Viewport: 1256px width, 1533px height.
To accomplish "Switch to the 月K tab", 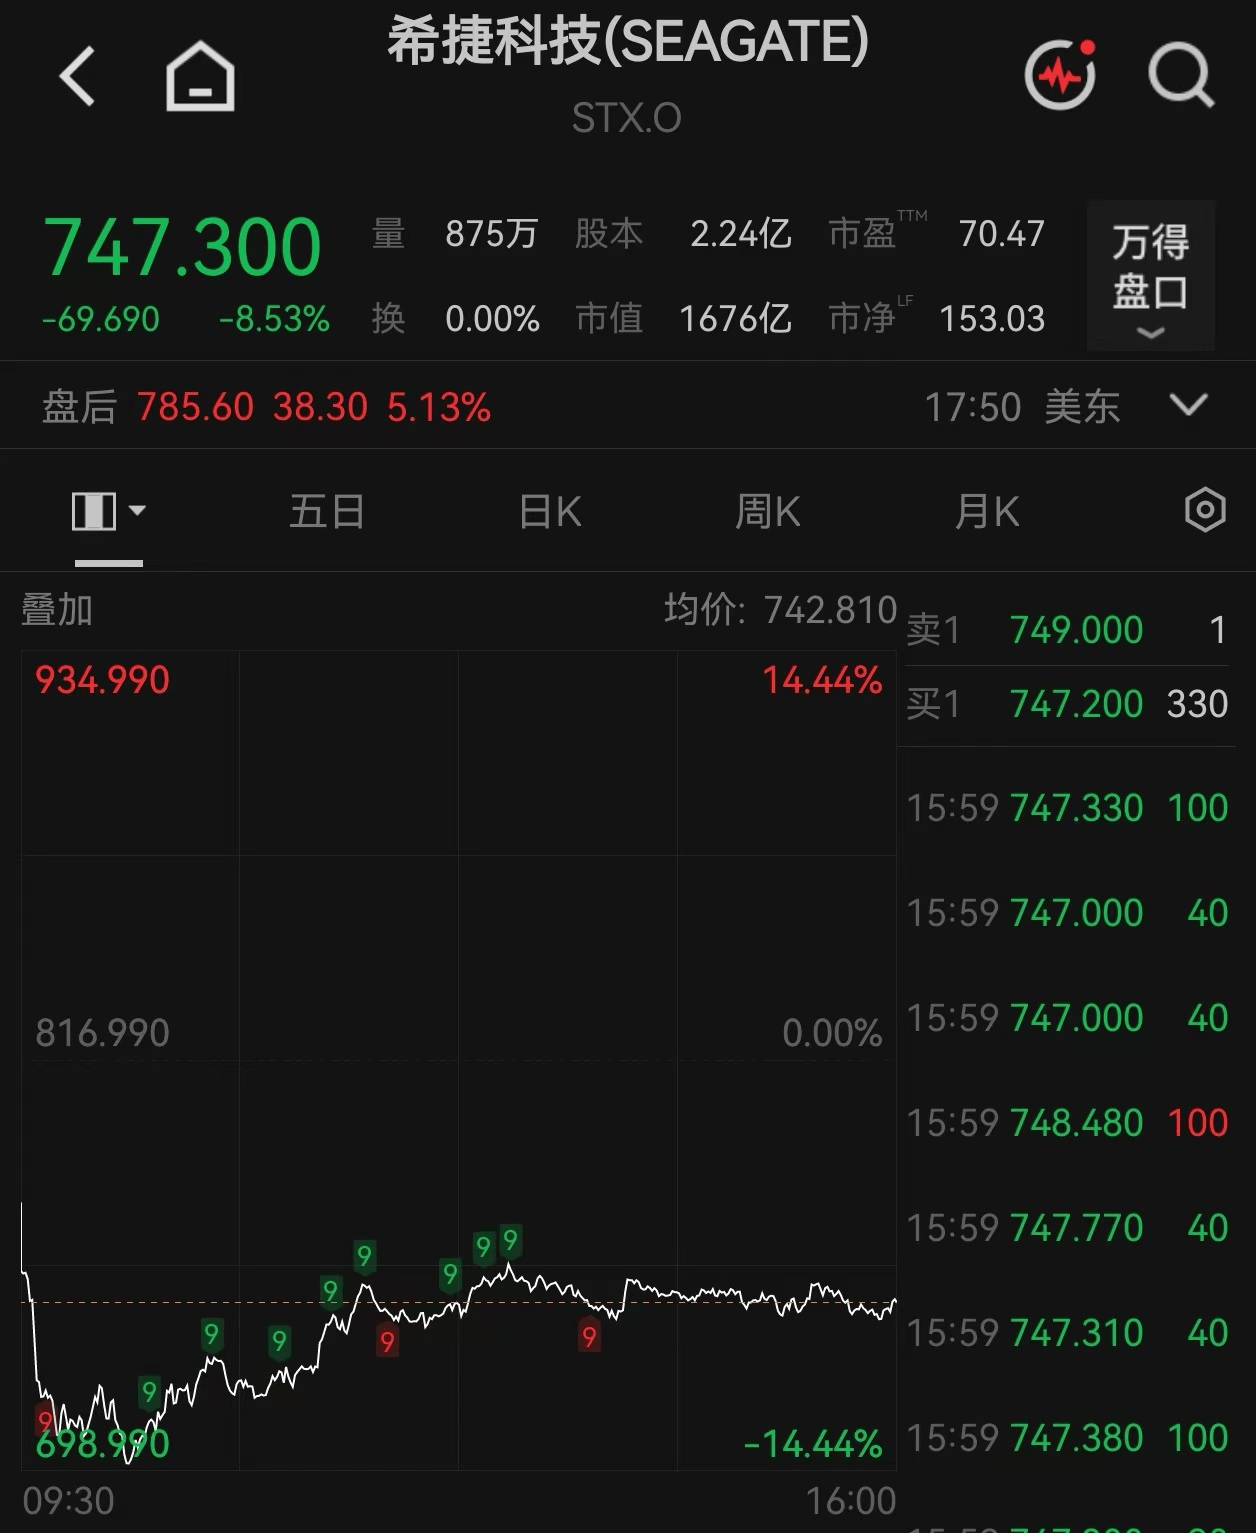I will [987, 512].
